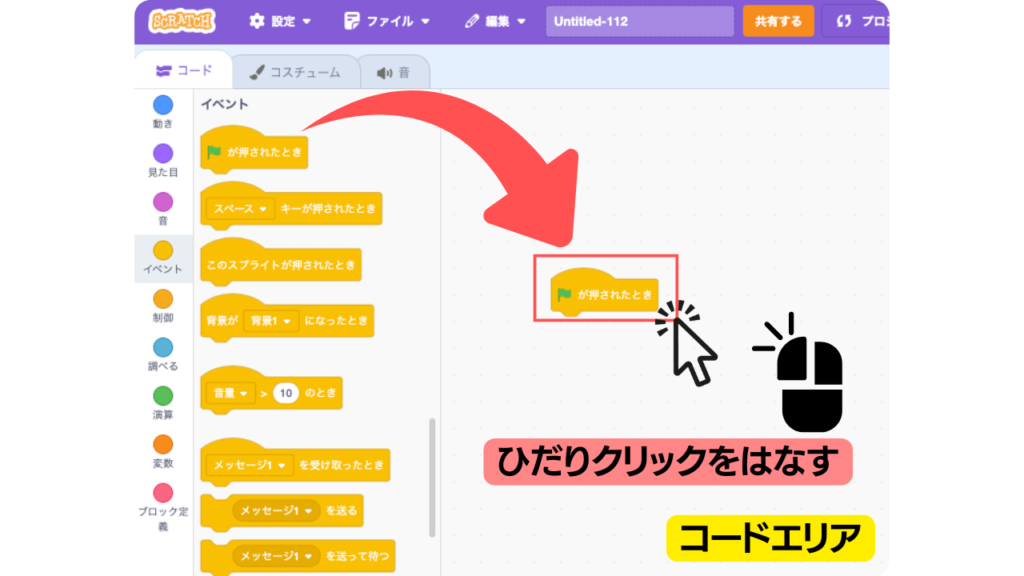The image size is (1024, 576).
Task: Switch to the コード tab
Action: 184,71
